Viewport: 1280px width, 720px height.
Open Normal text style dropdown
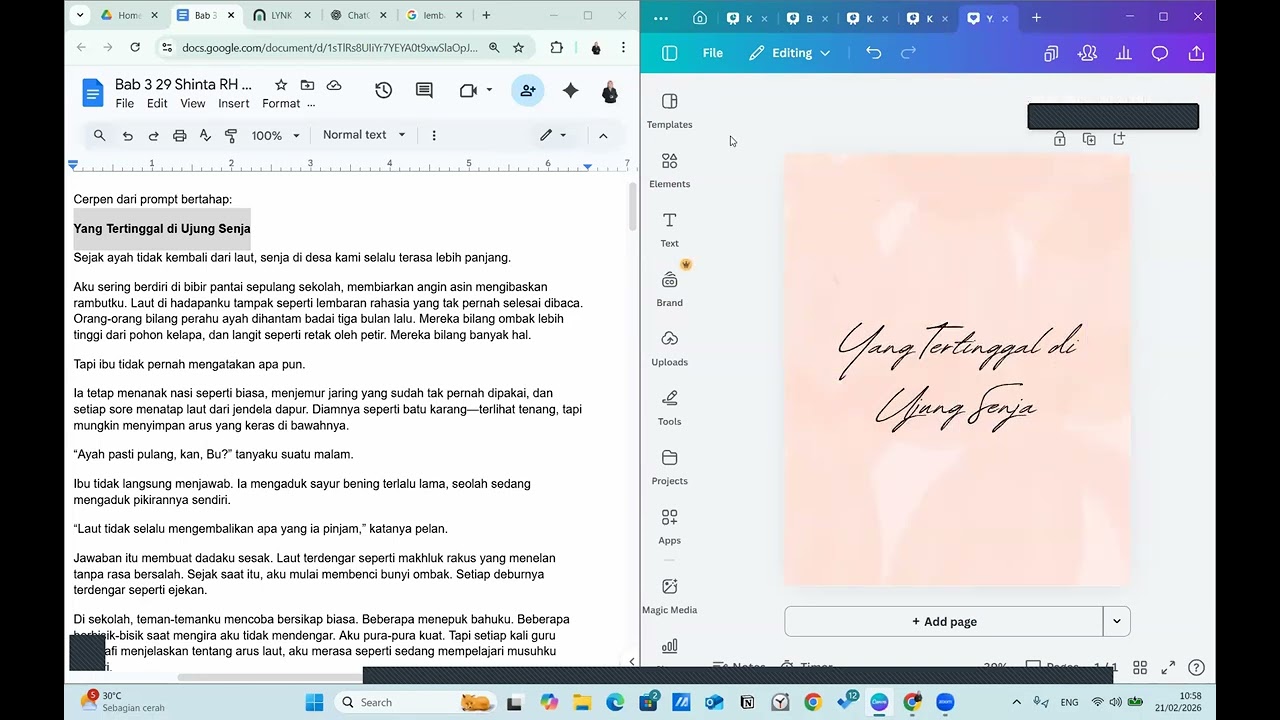(x=364, y=135)
